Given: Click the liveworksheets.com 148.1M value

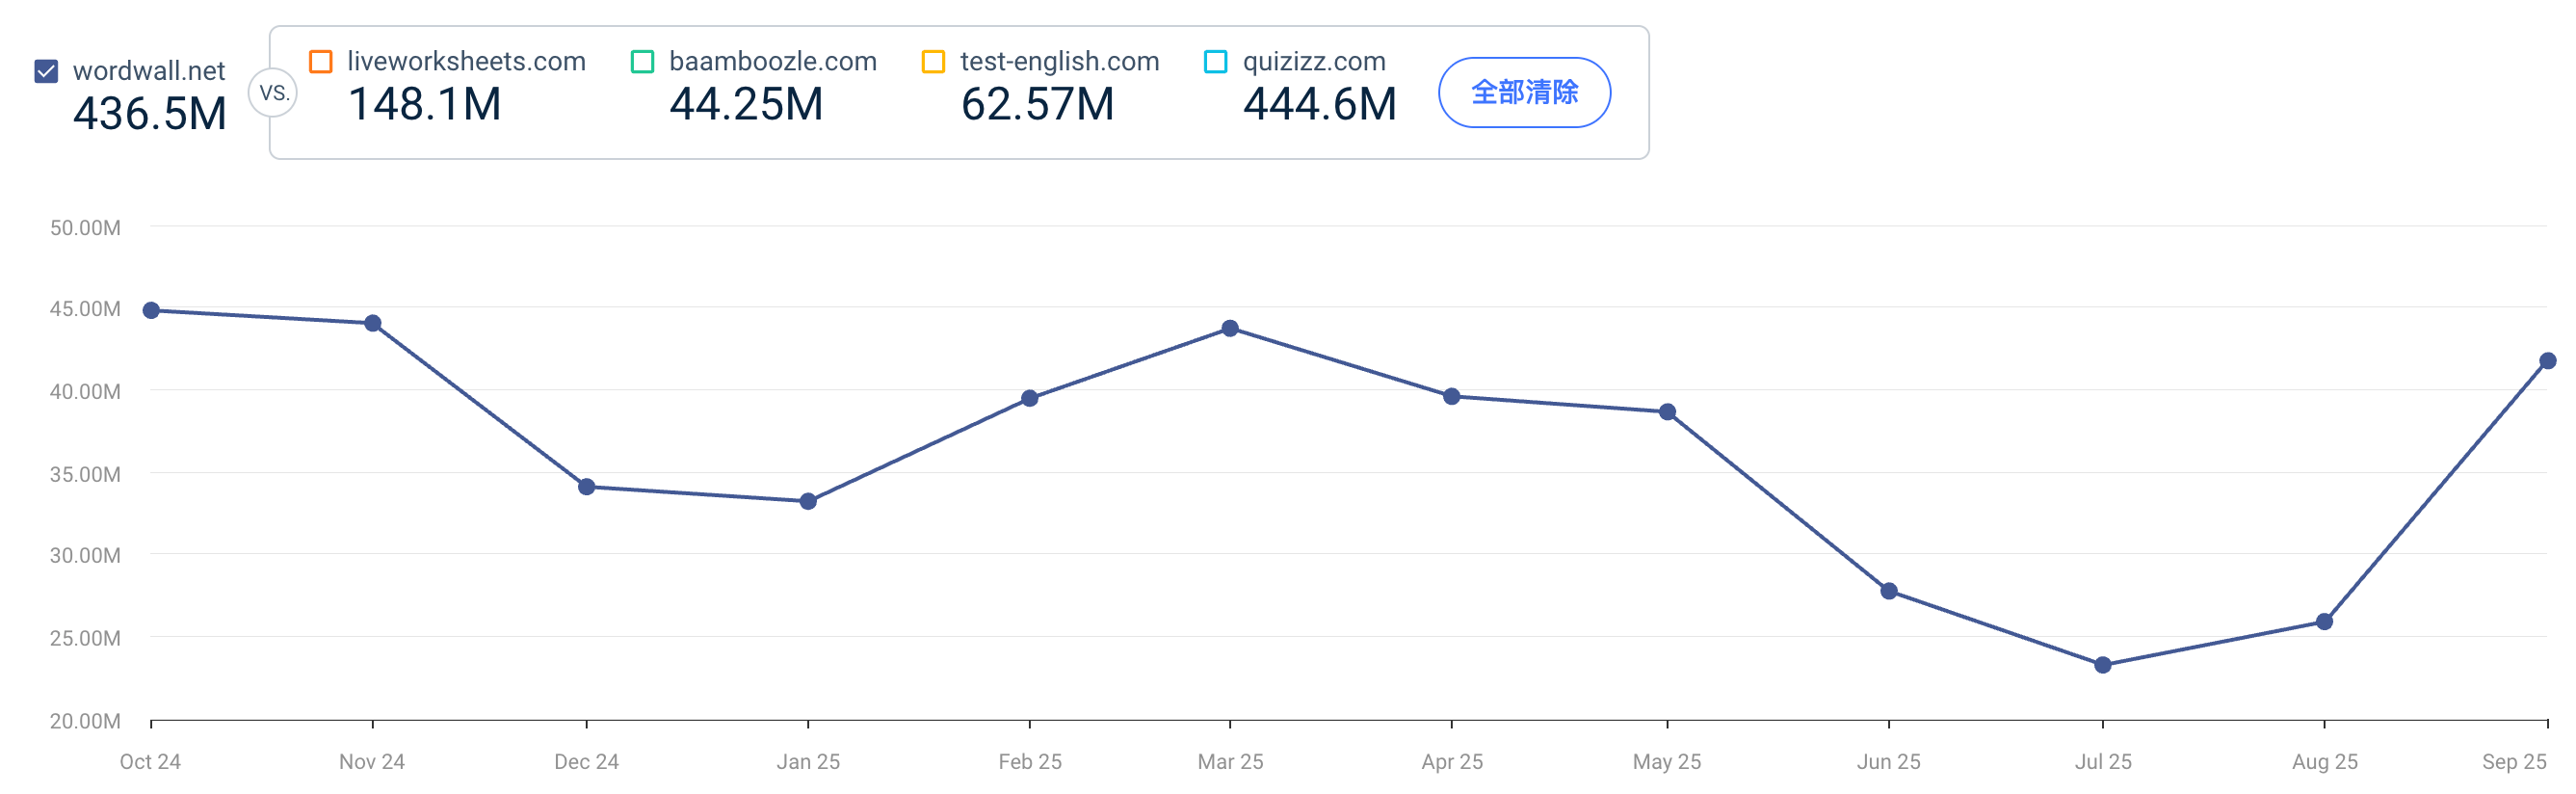Looking at the screenshot, I should pos(424,104).
